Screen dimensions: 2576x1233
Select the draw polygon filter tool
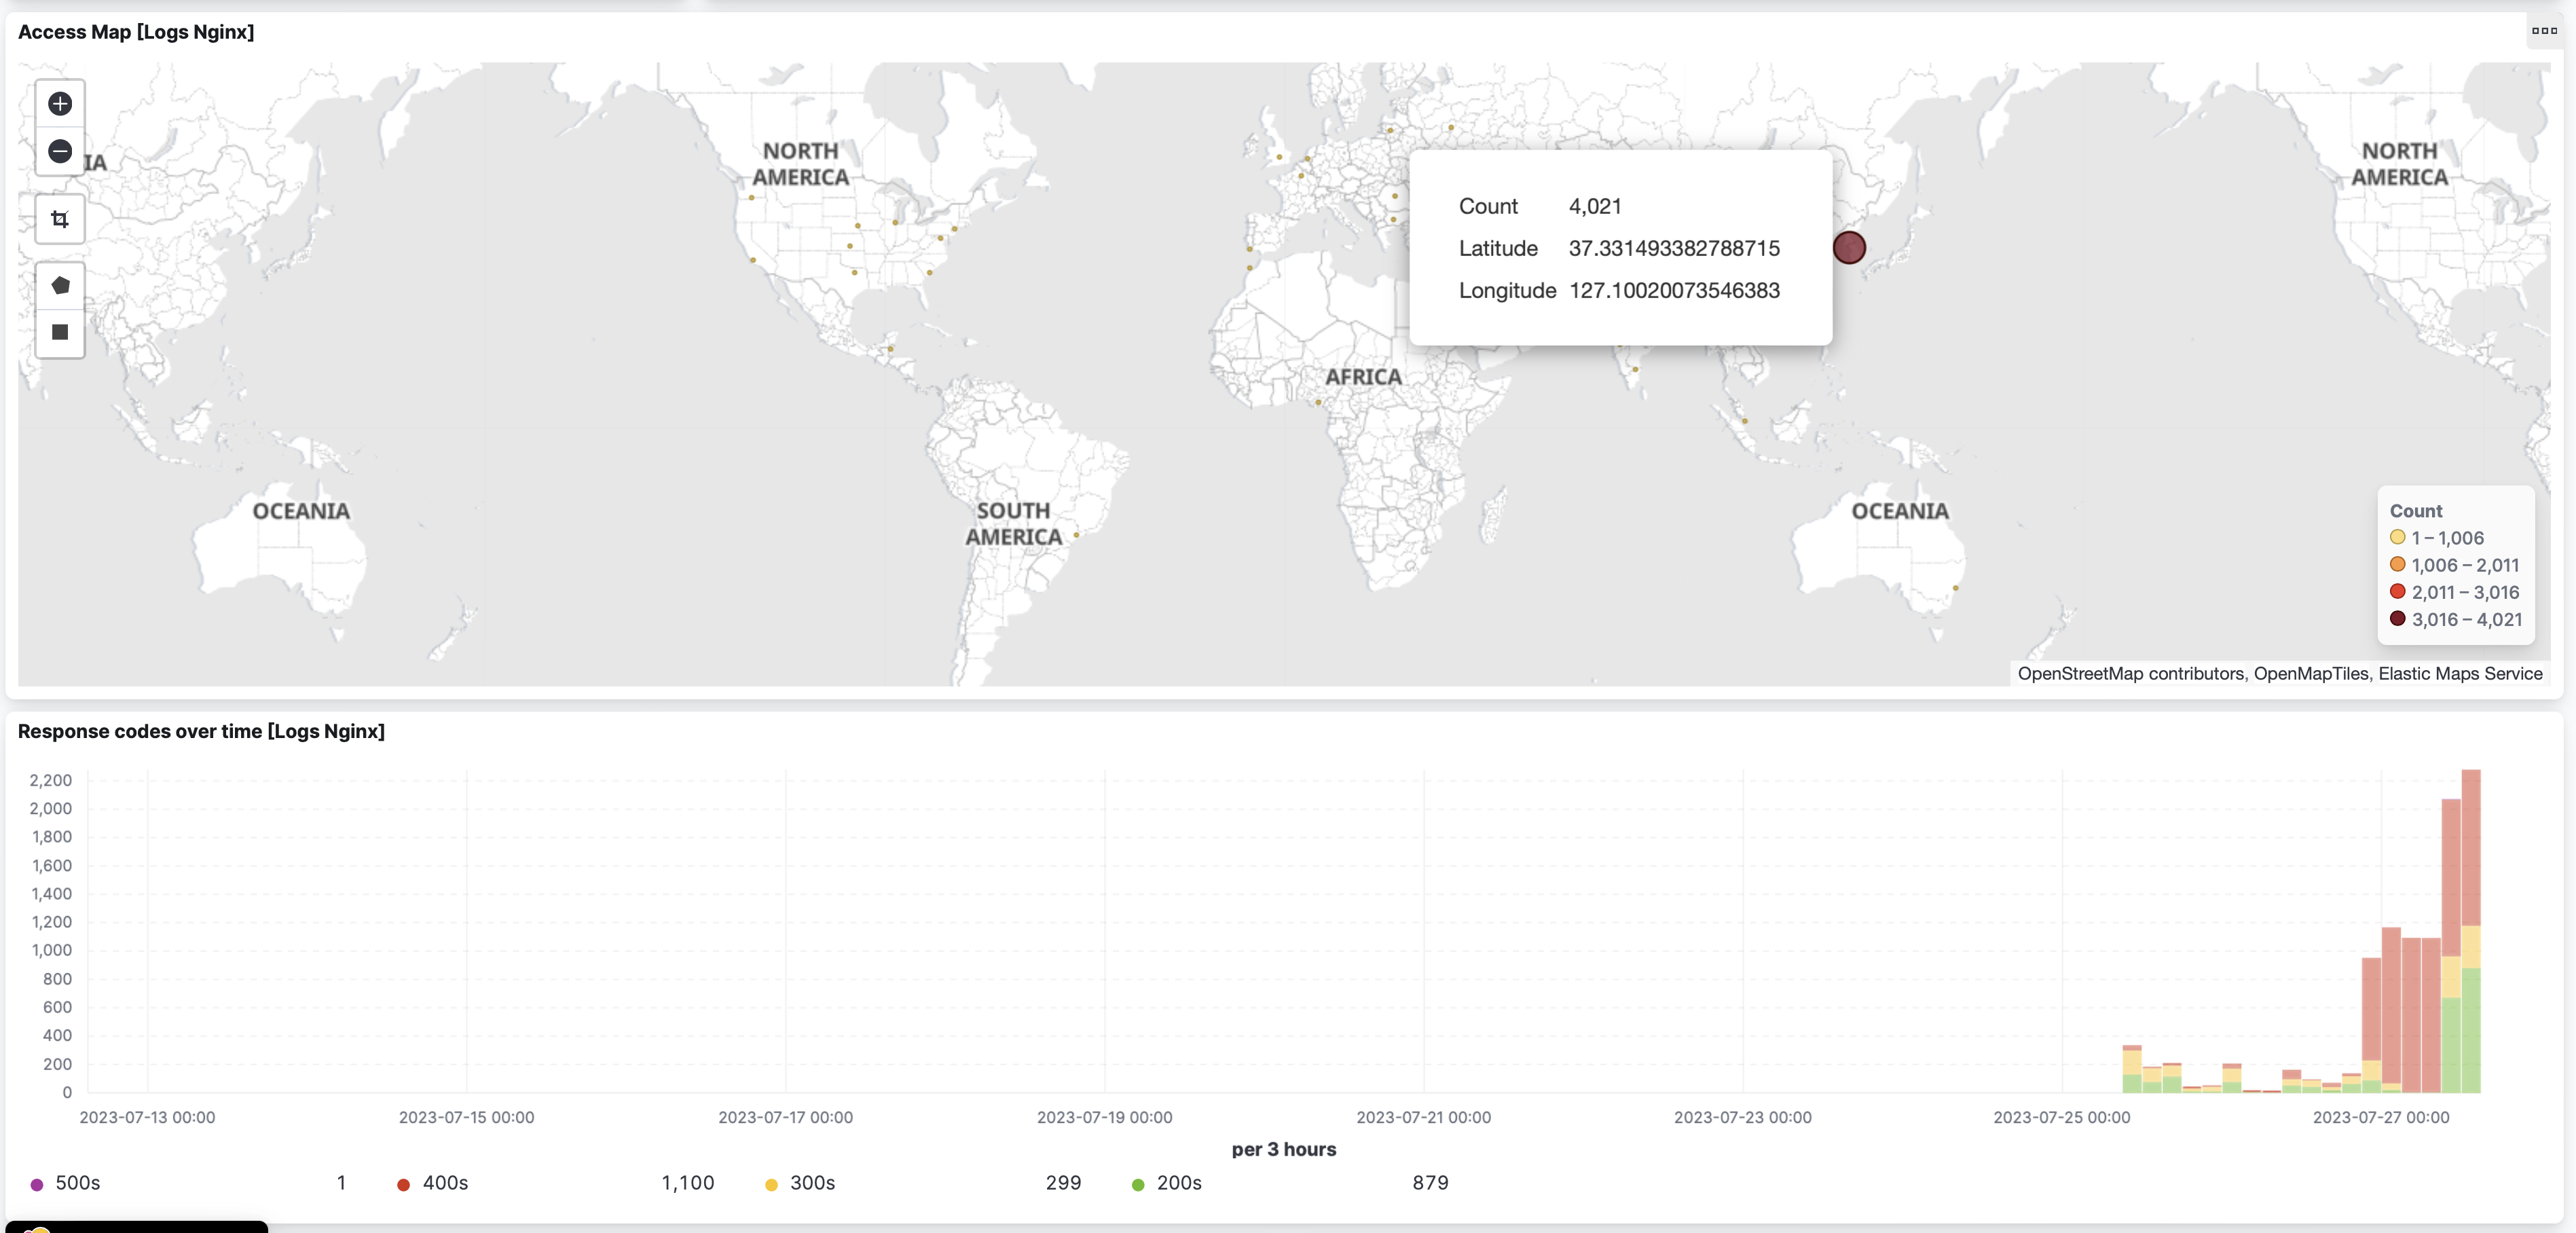(x=60, y=286)
